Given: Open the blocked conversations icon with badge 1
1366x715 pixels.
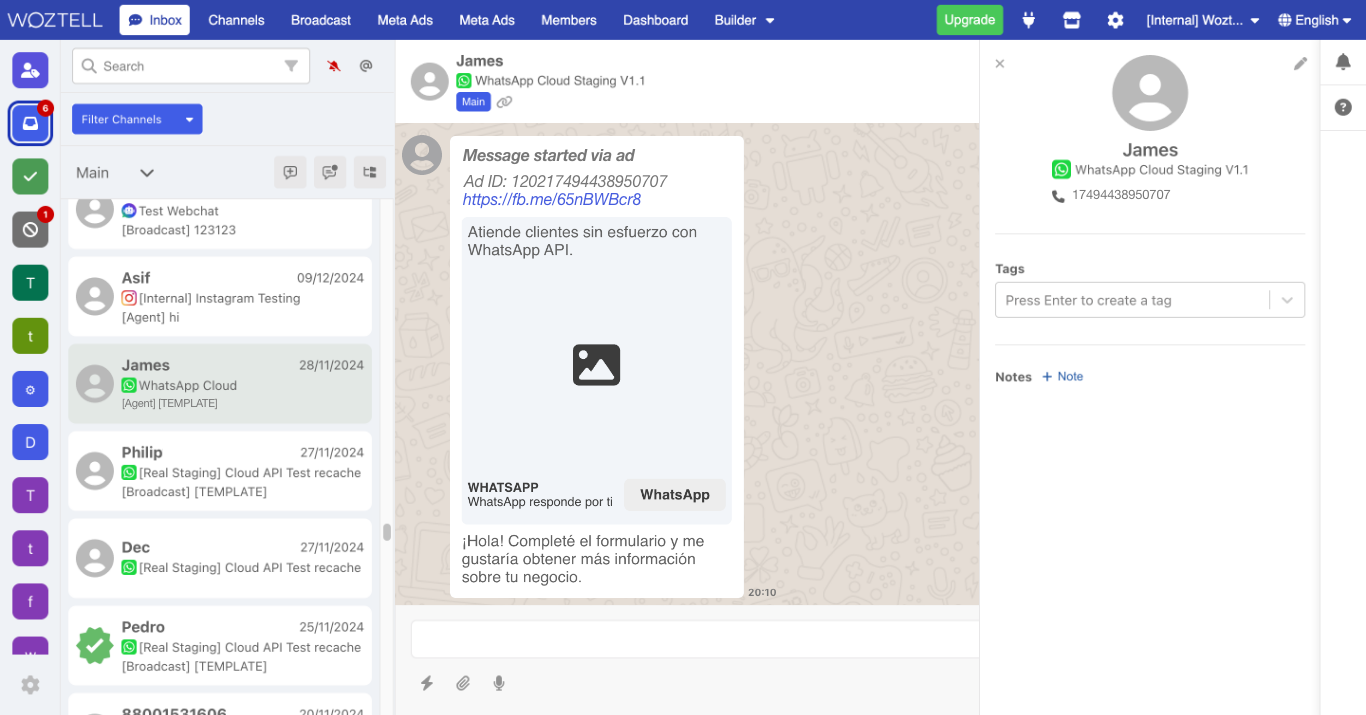Looking at the screenshot, I should 30,230.
